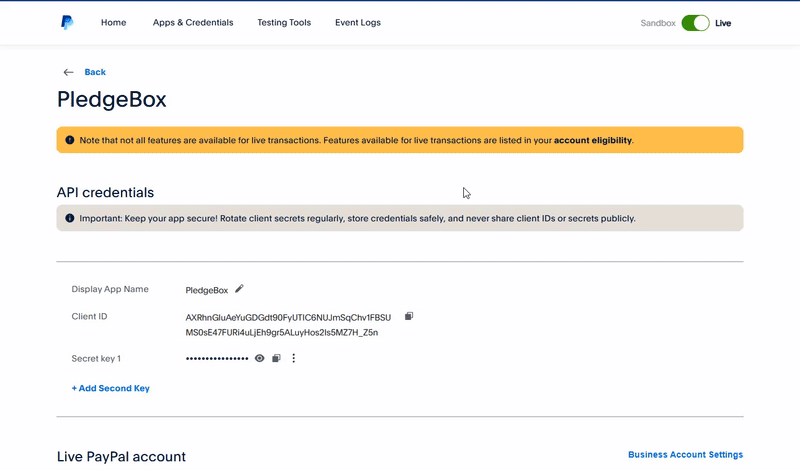Go to Apps & Credentials
The image size is (800, 470).
(x=193, y=23)
